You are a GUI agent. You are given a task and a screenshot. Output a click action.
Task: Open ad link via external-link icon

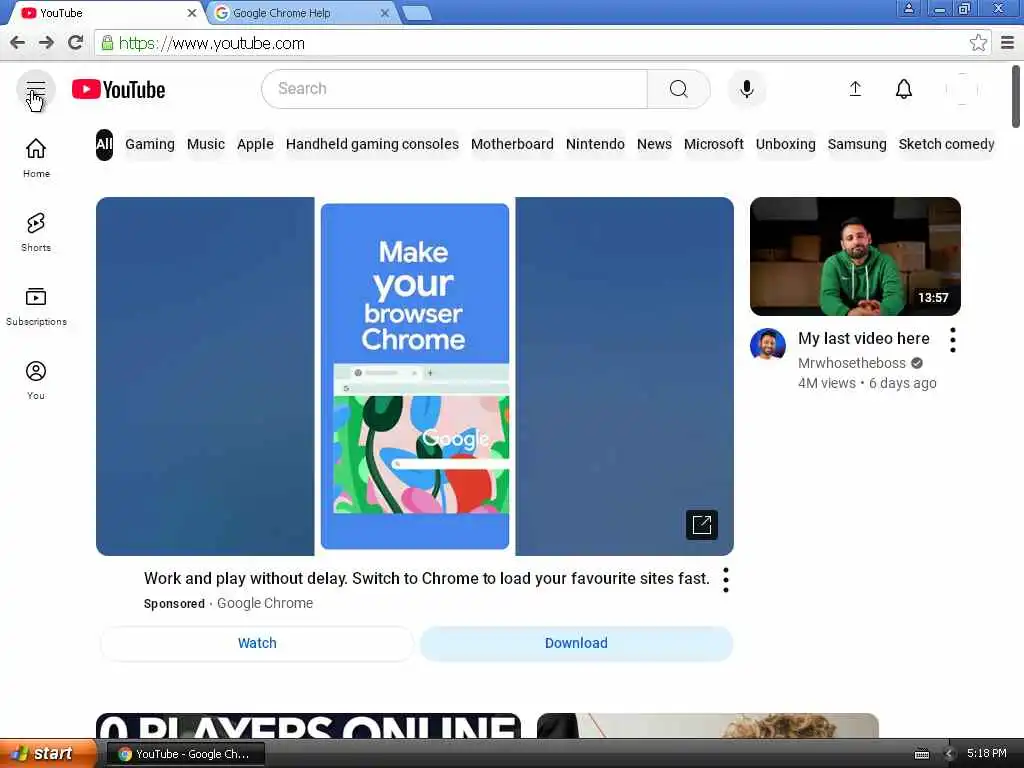702,524
